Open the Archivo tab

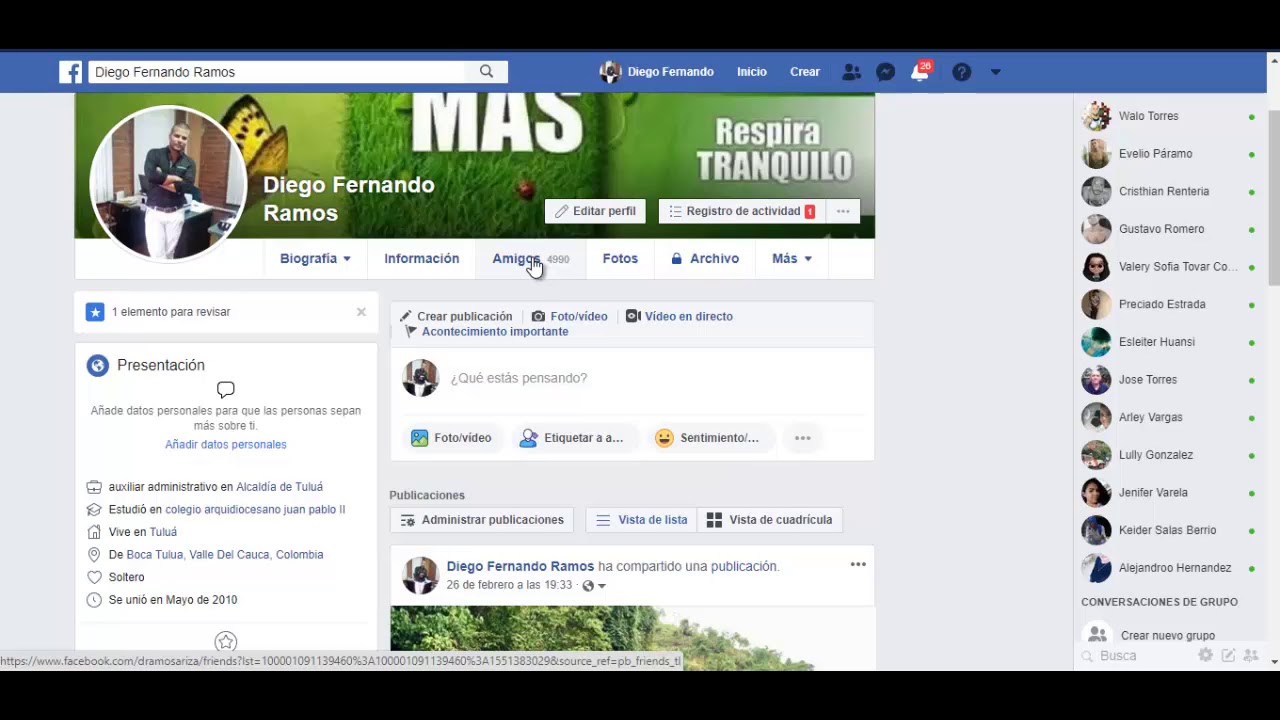705,258
